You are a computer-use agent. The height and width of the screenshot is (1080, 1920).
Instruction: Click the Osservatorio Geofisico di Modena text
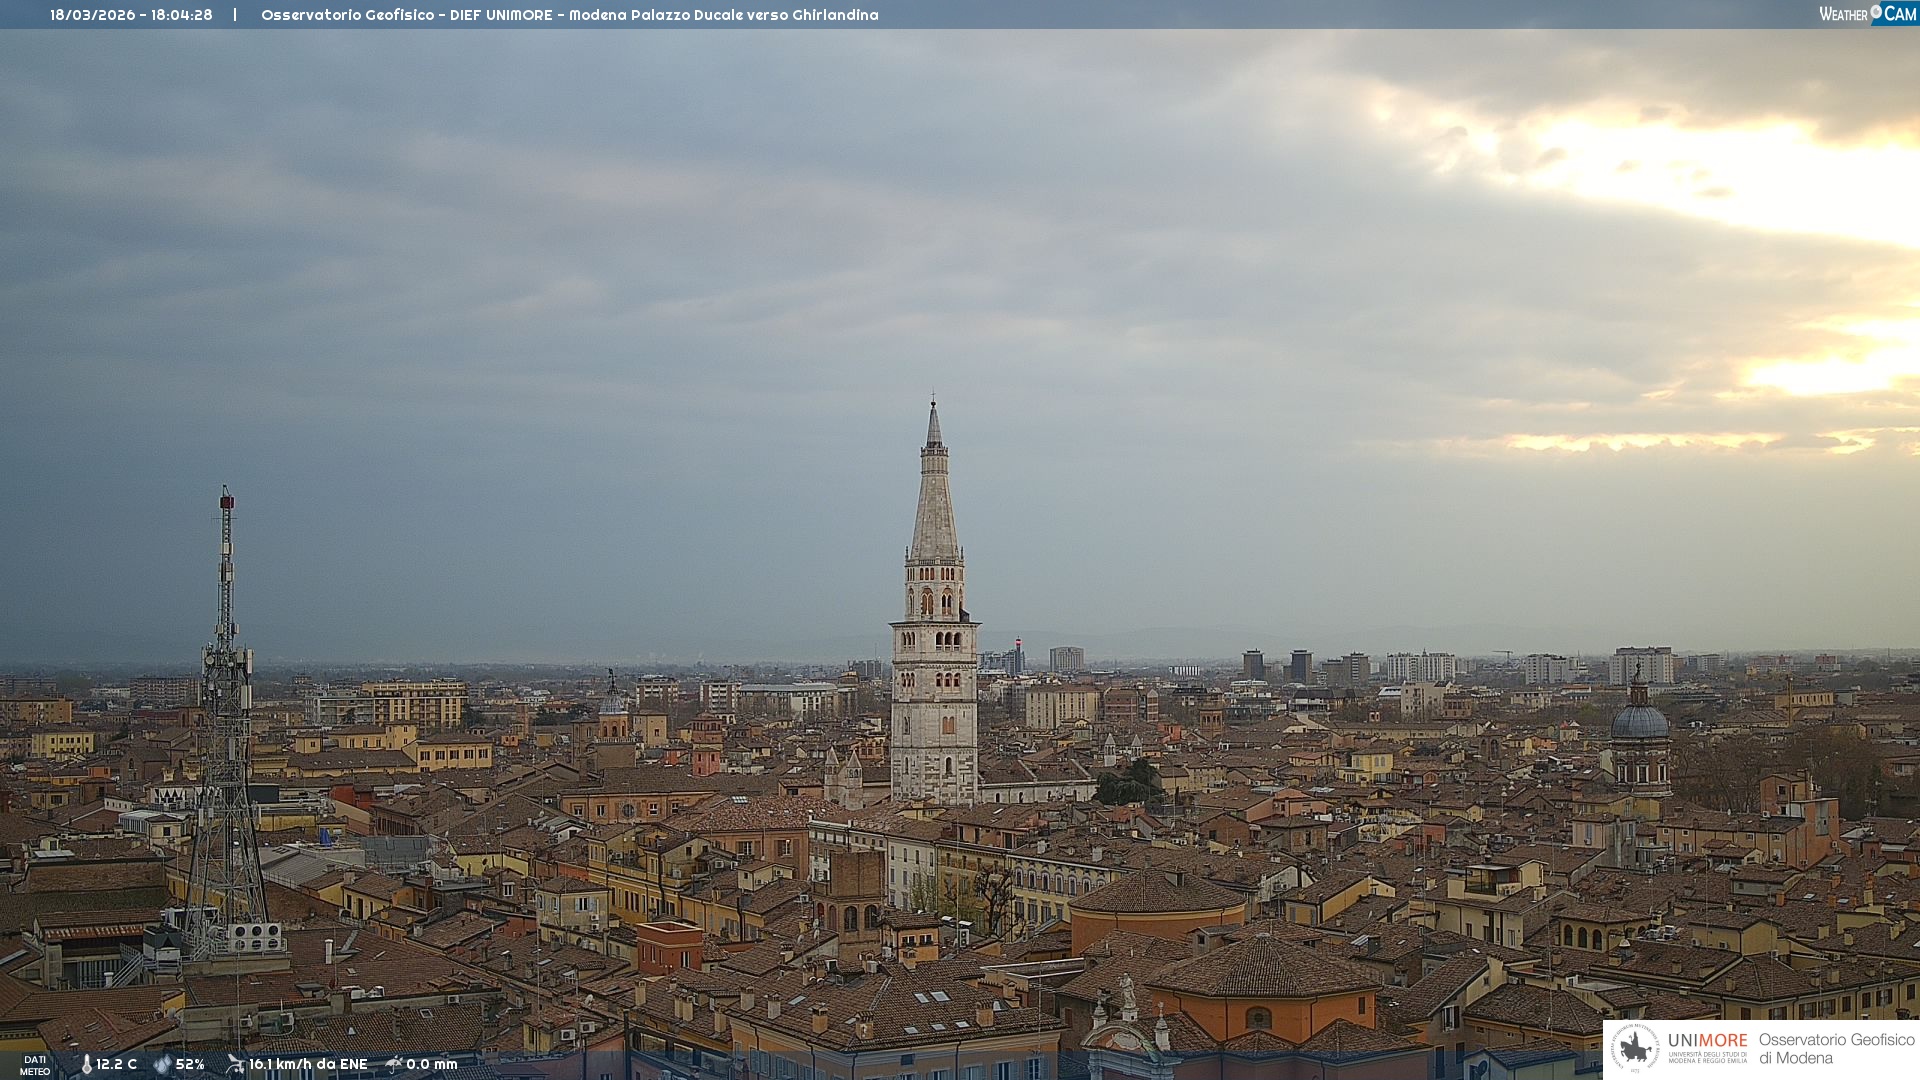(1836, 1048)
